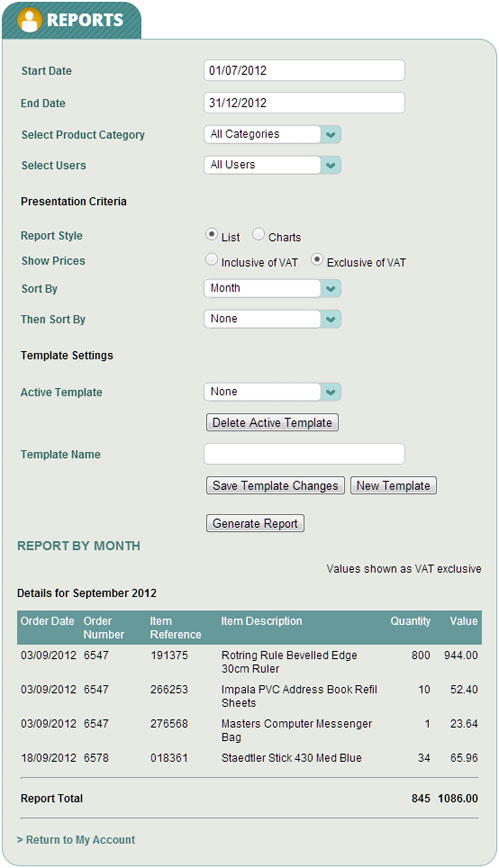The width and height of the screenshot is (499, 868).
Task: Open the Sort By Month dropdown
Action: coord(272,288)
